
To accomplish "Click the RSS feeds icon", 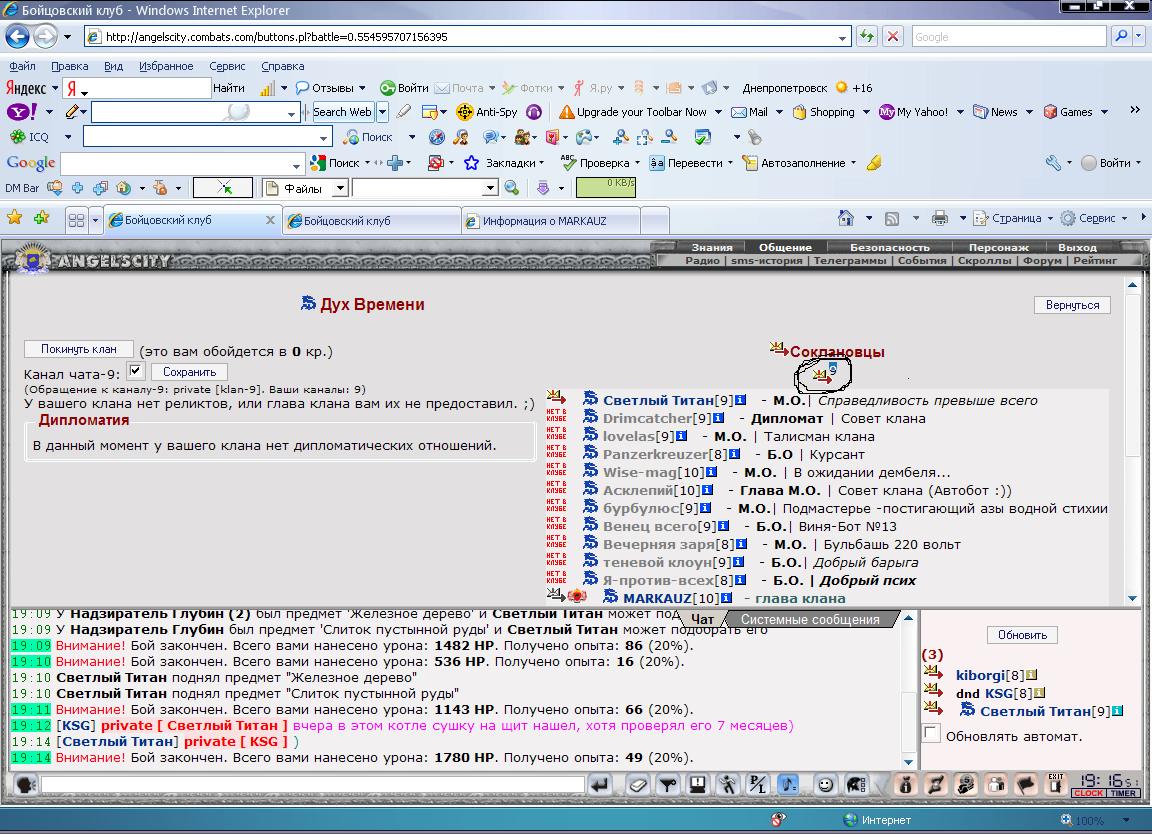I will [x=892, y=218].
